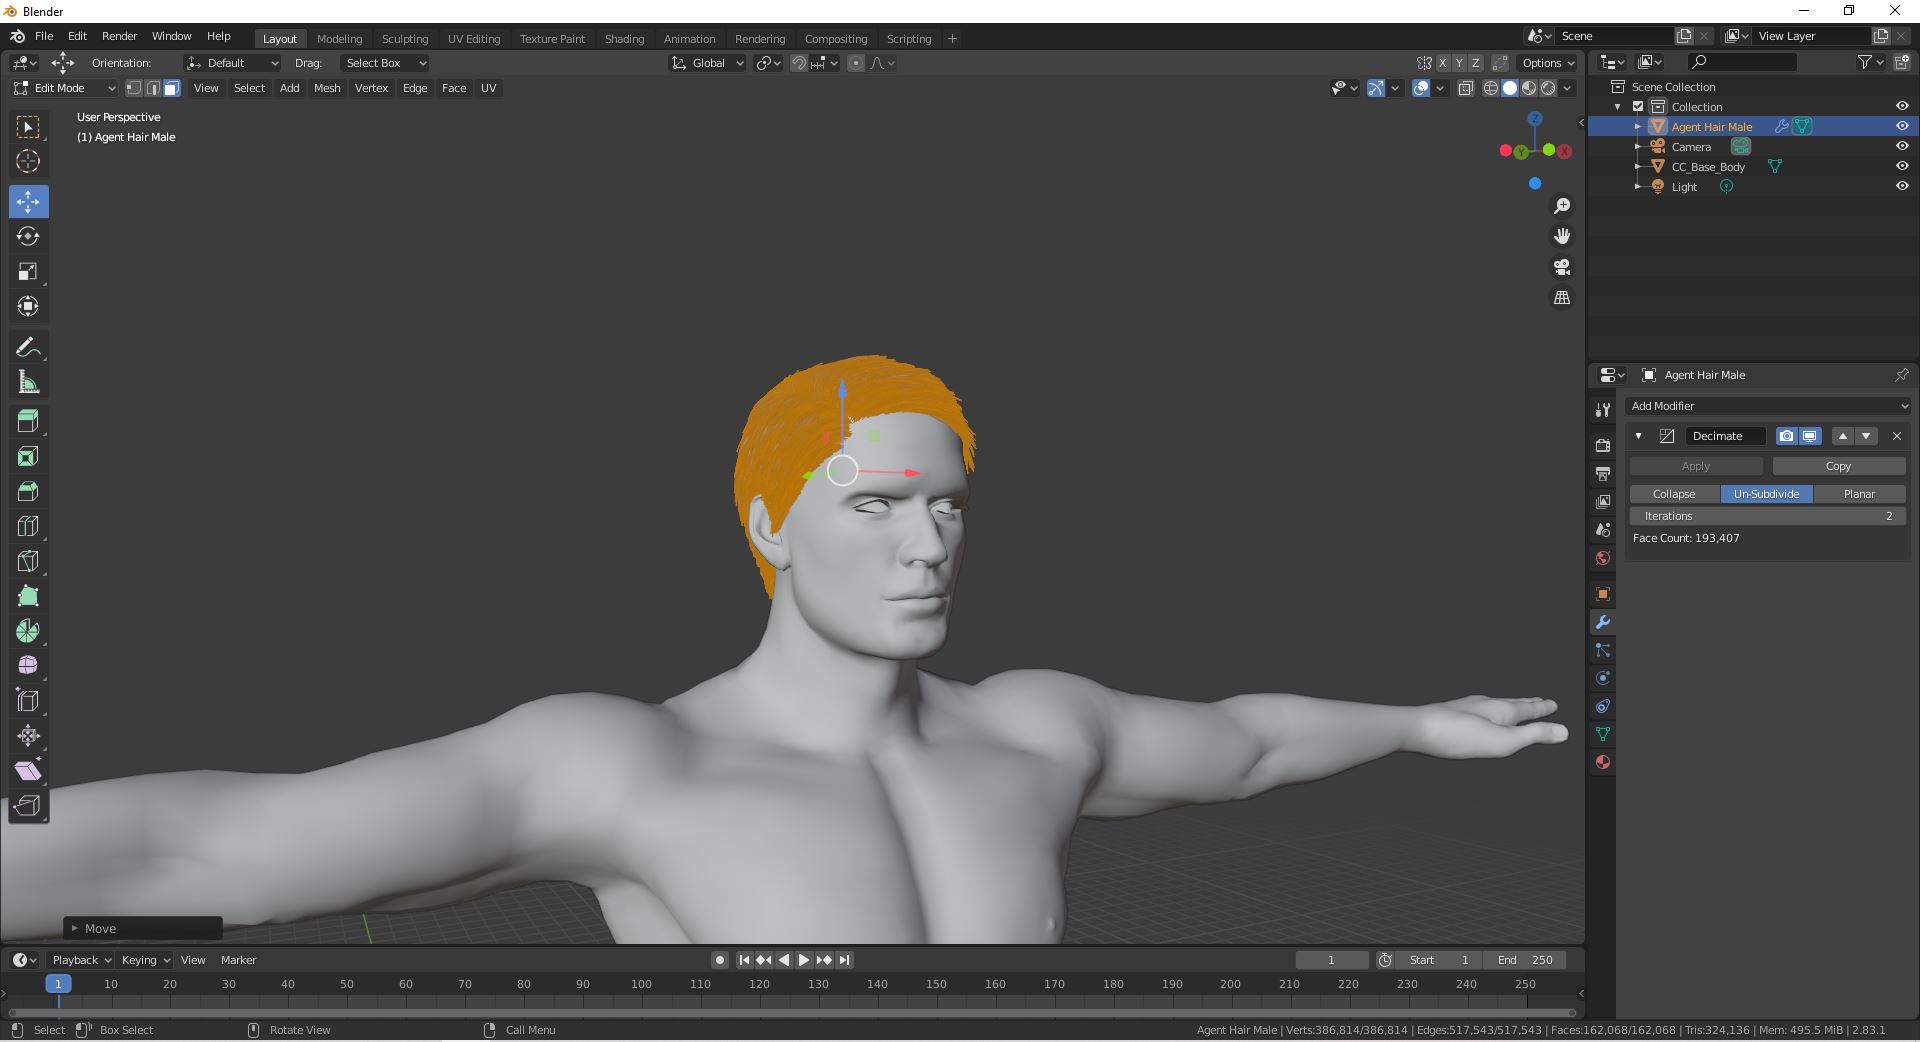
Task: Open the Render menu
Action: (x=119, y=36)
